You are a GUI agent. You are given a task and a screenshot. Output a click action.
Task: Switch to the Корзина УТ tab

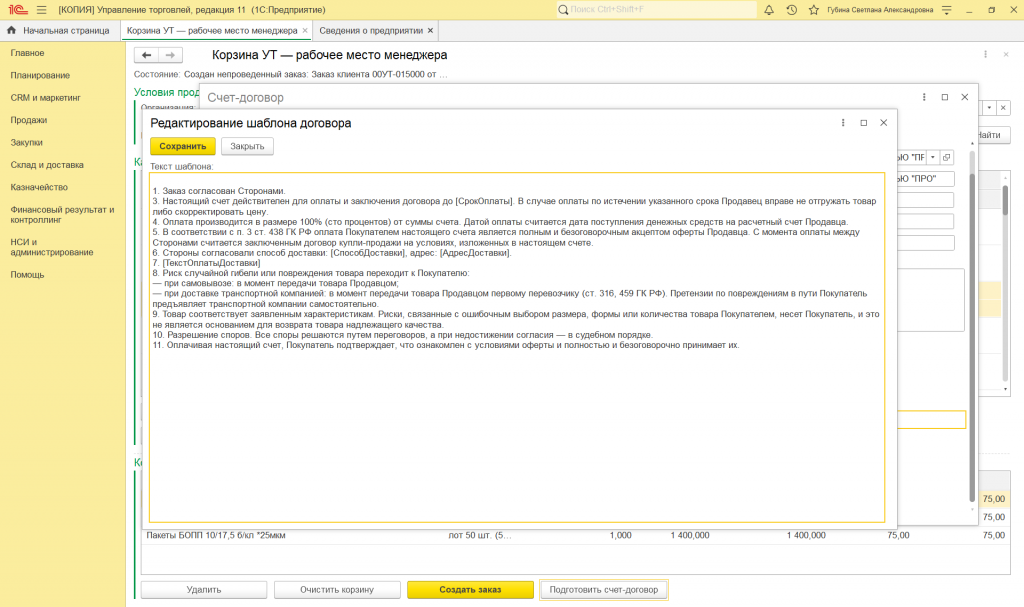(216, 31)
